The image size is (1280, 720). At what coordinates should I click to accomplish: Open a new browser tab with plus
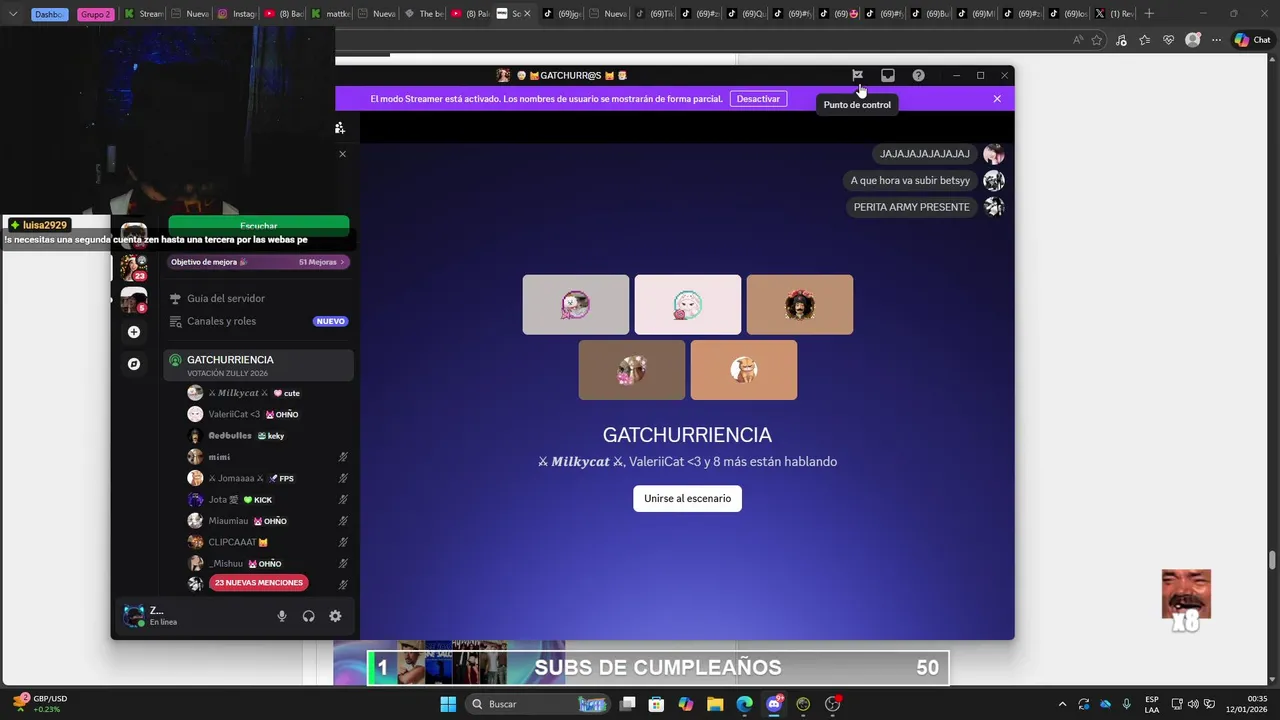pos(1149,14)
